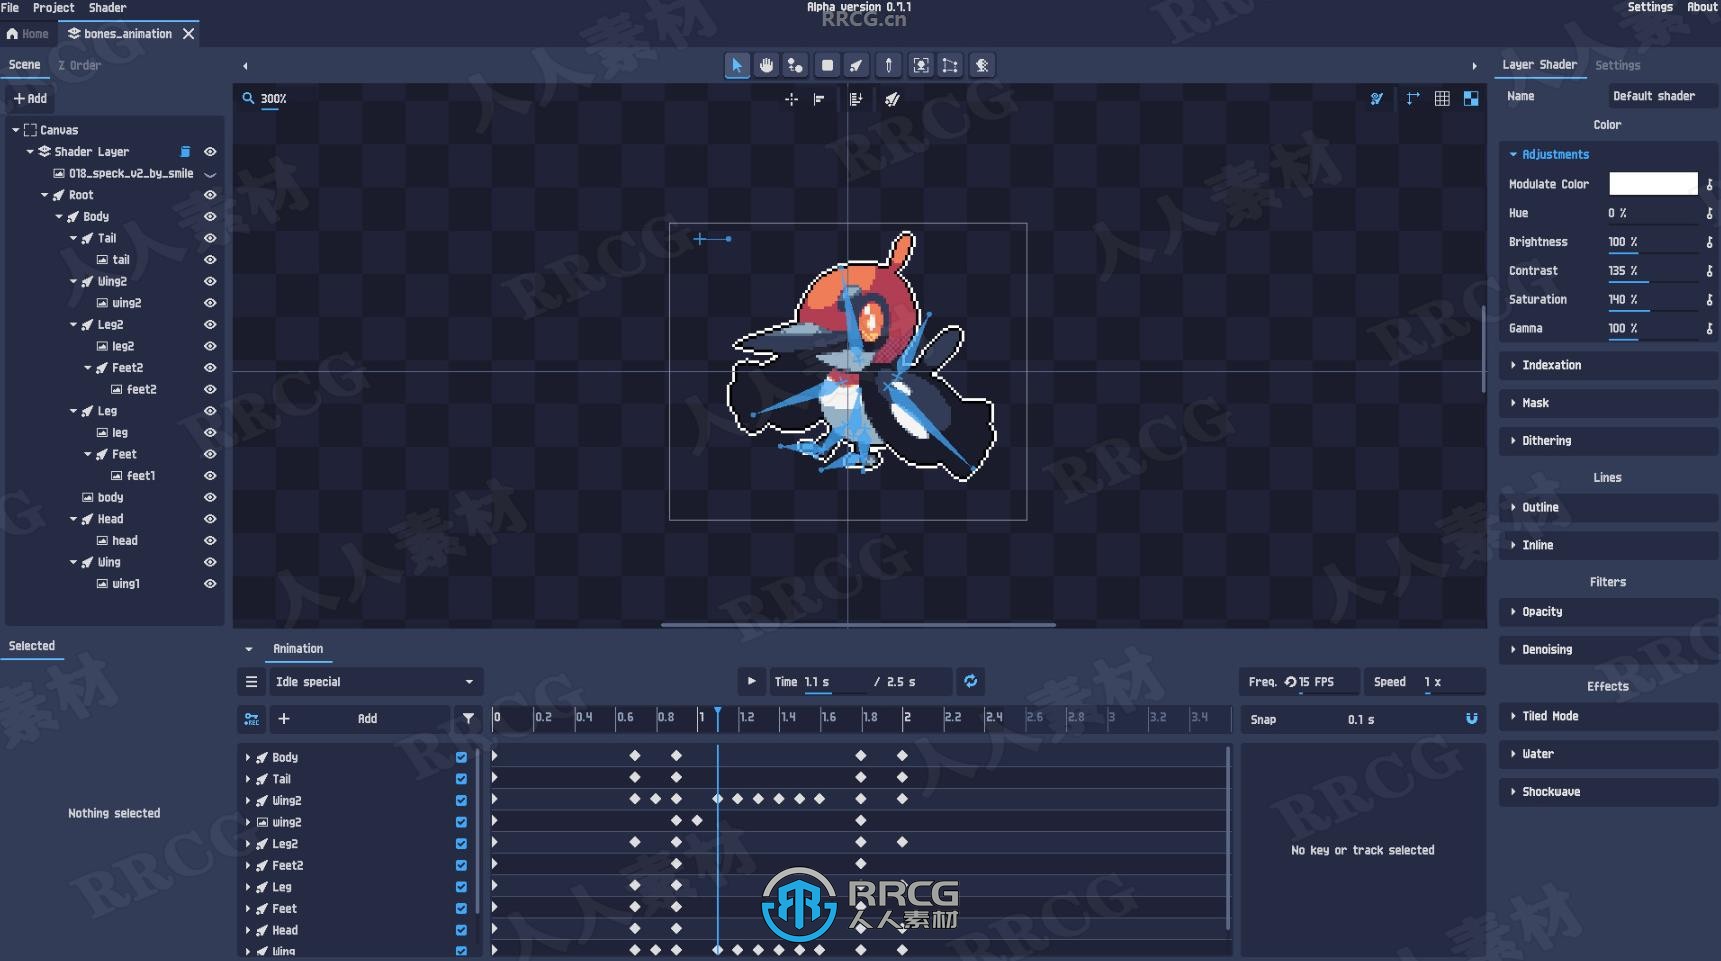Uncheck the Body track checkbox
Image resolution: width=1721 pixels, height=961 pixels.
click(461, 758)
